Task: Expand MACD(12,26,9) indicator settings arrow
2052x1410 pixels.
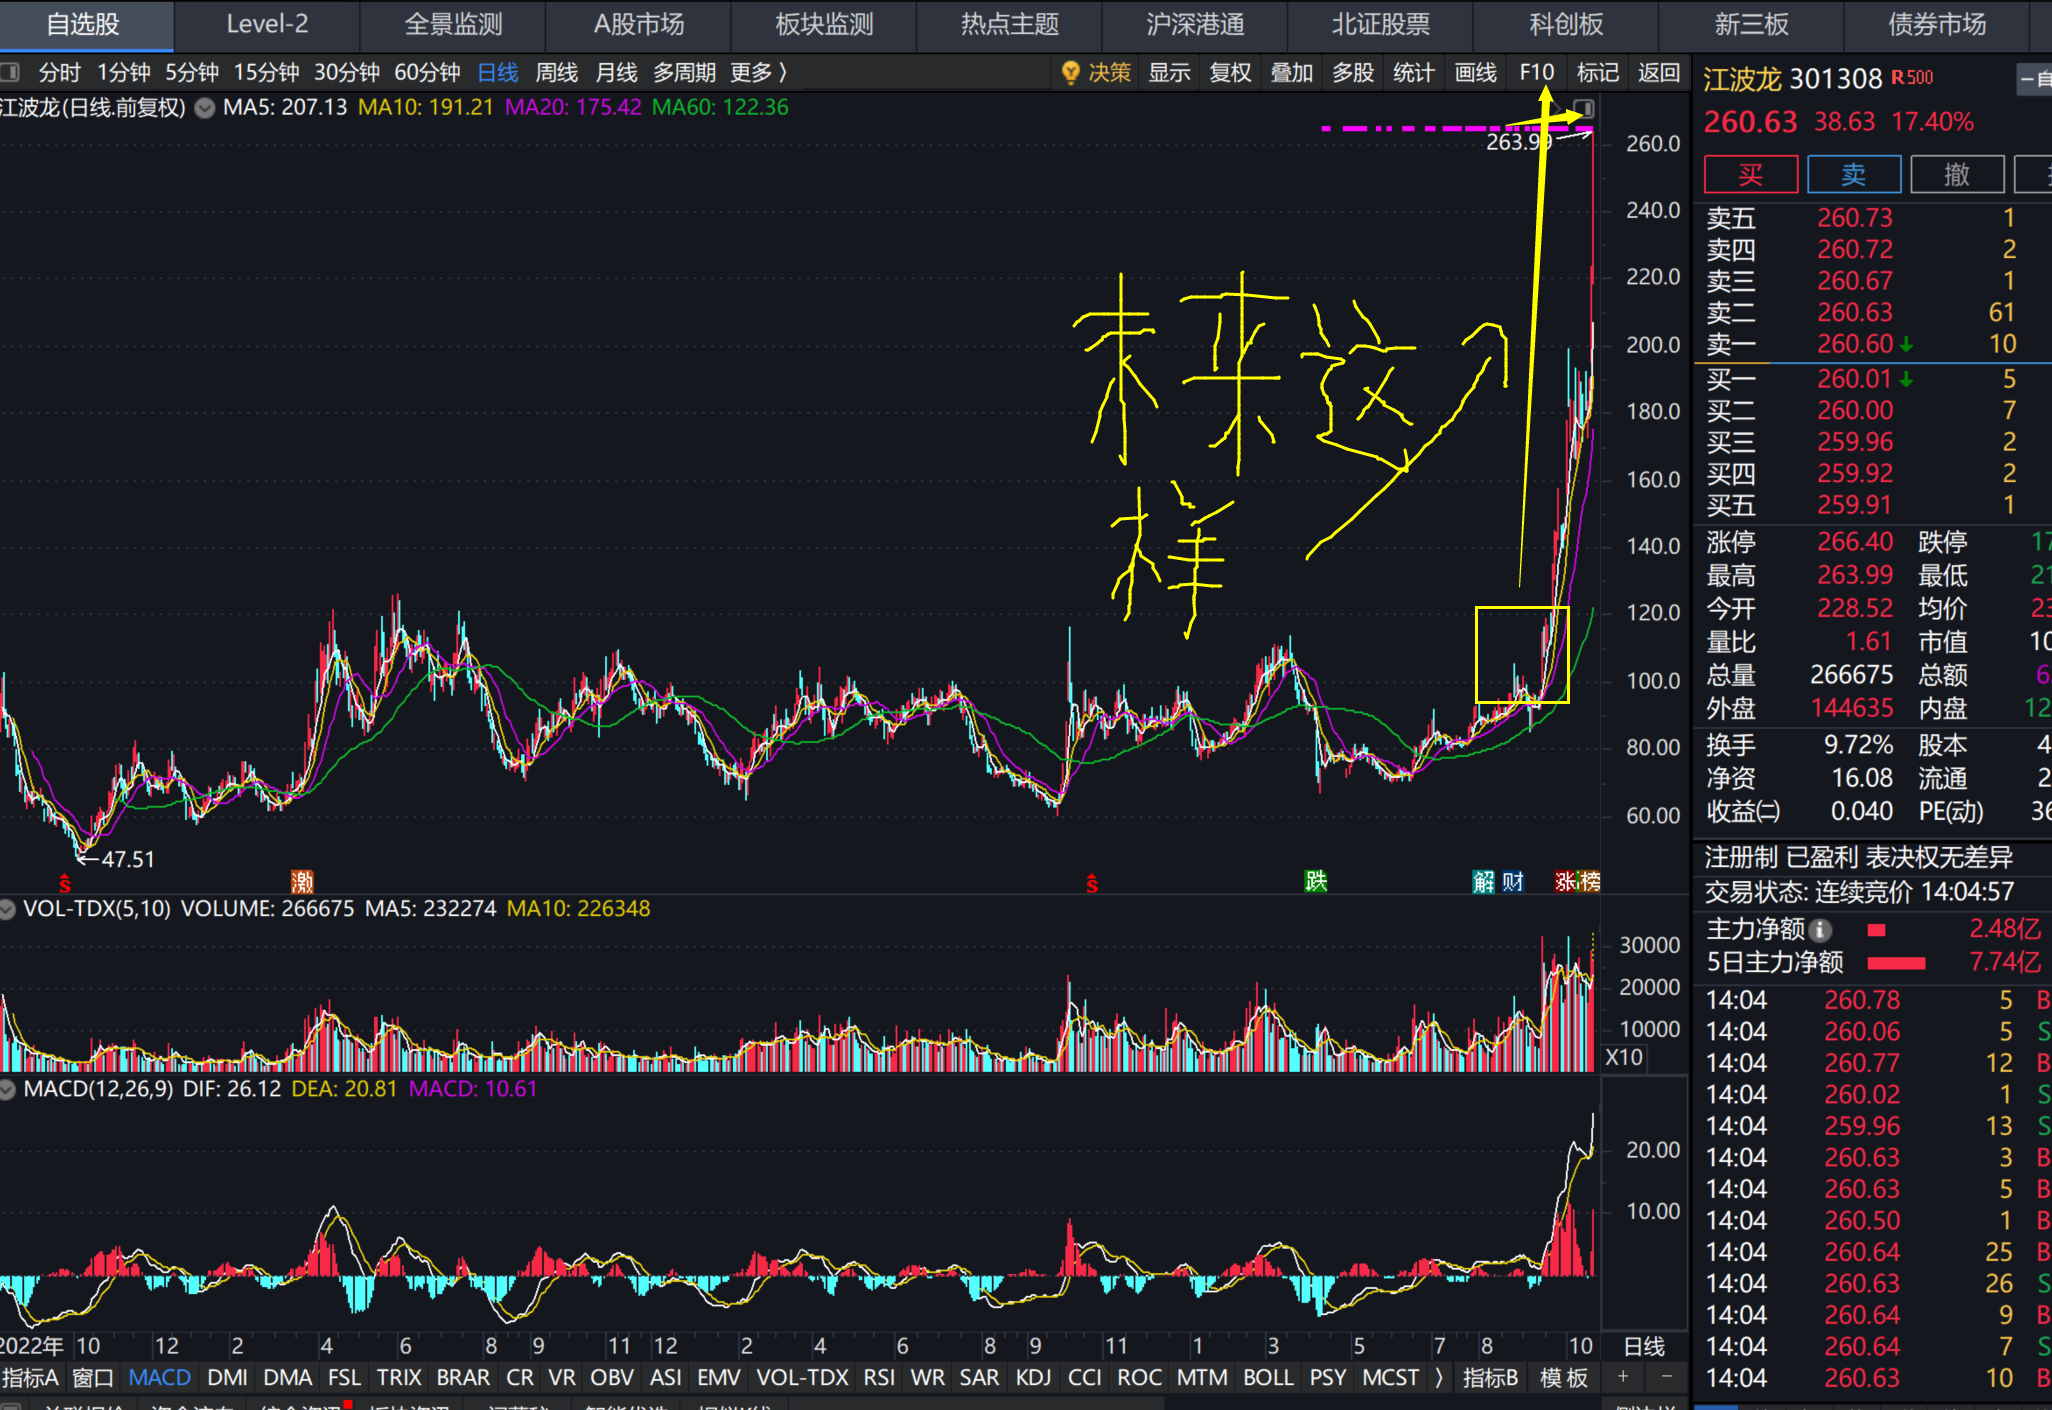Action: (x=8, y=1089)
